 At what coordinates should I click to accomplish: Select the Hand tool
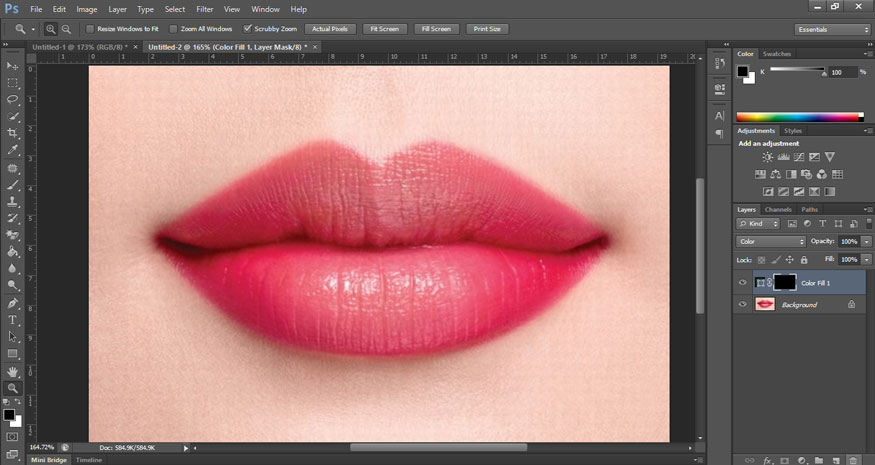coord(12,372)
